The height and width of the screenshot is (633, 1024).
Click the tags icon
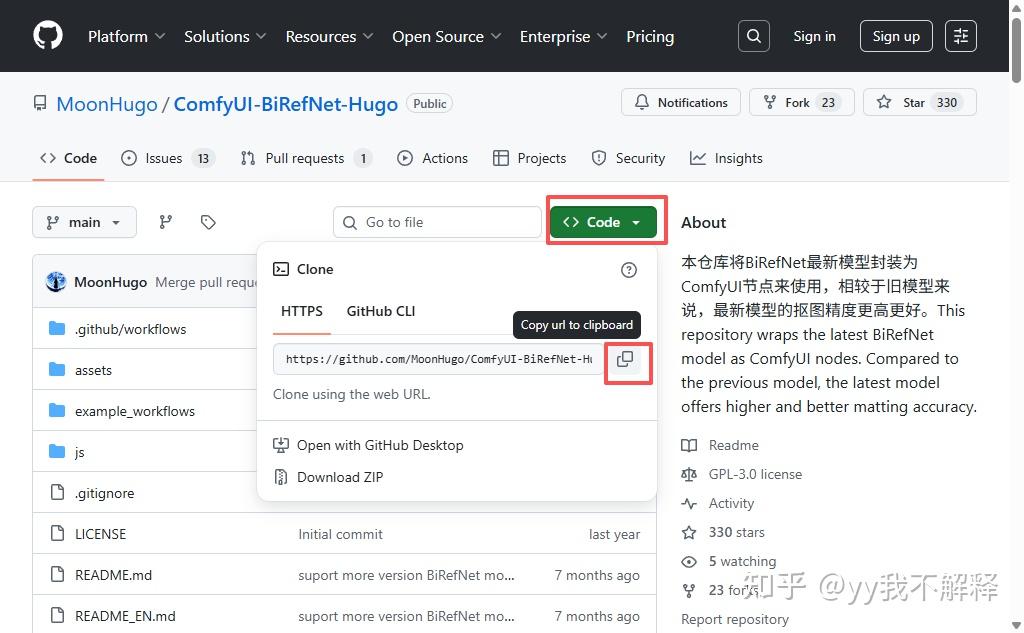click(208, 221)
